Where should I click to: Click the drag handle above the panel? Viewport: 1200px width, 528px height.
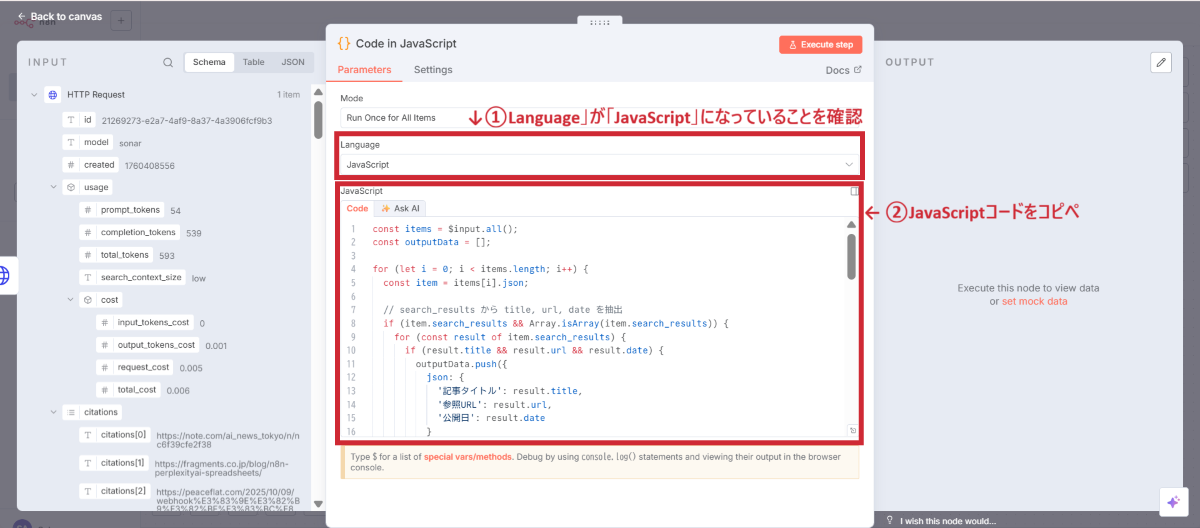(600, 21)
